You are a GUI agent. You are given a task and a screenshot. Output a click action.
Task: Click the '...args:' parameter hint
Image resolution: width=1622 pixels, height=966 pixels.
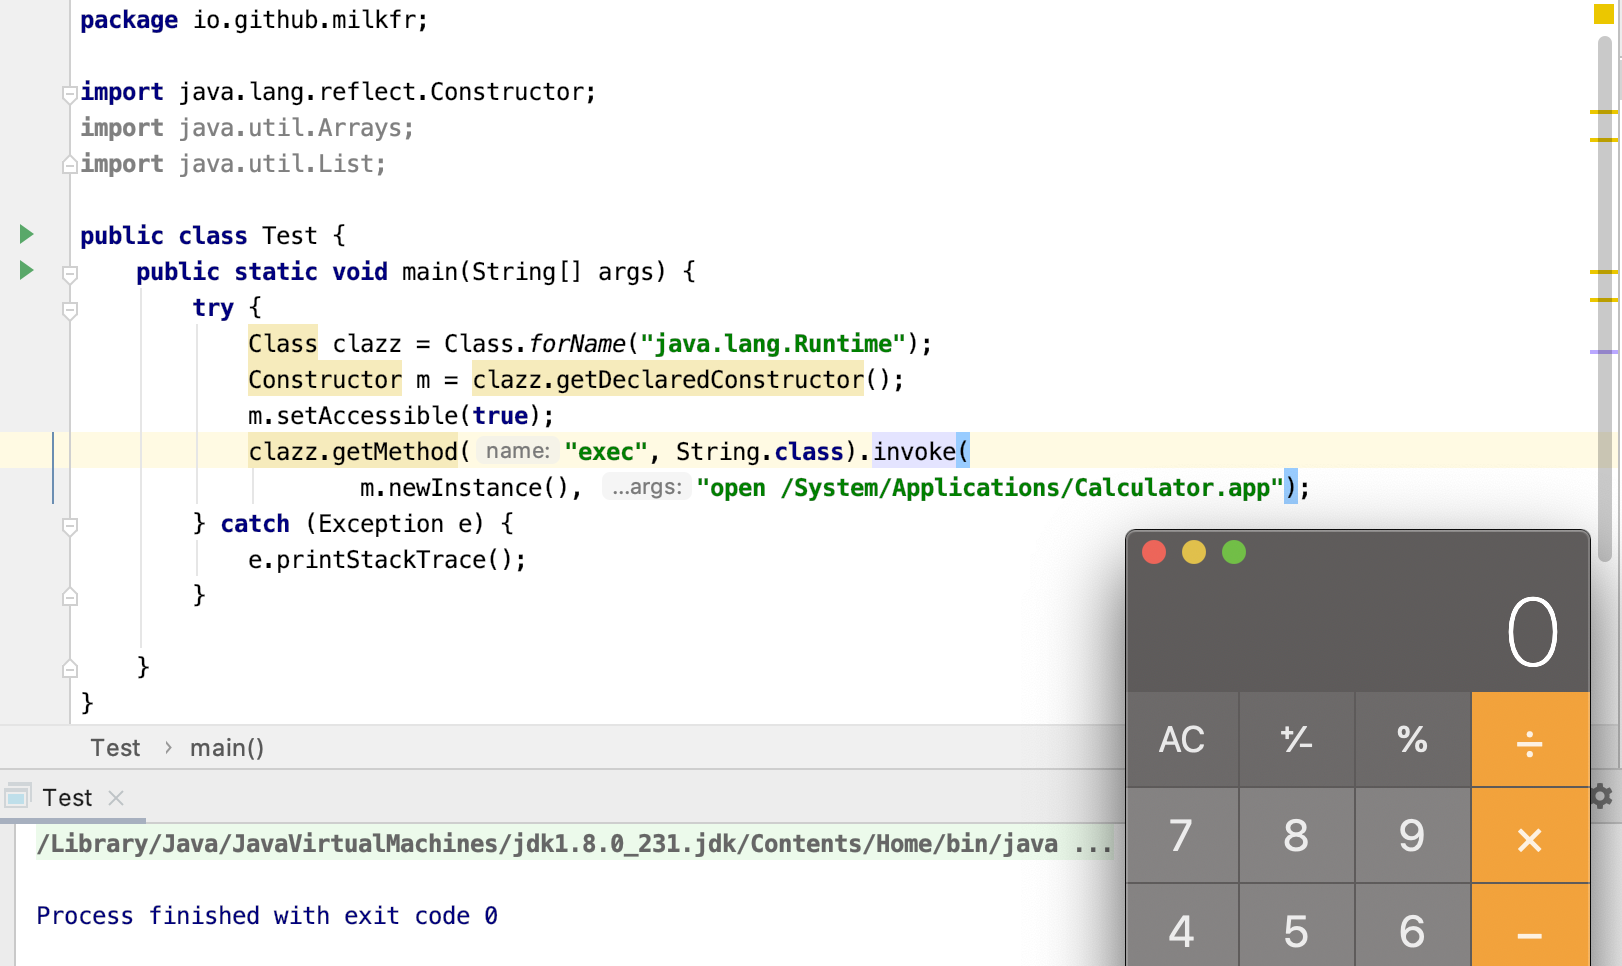(x=647, y=487)
